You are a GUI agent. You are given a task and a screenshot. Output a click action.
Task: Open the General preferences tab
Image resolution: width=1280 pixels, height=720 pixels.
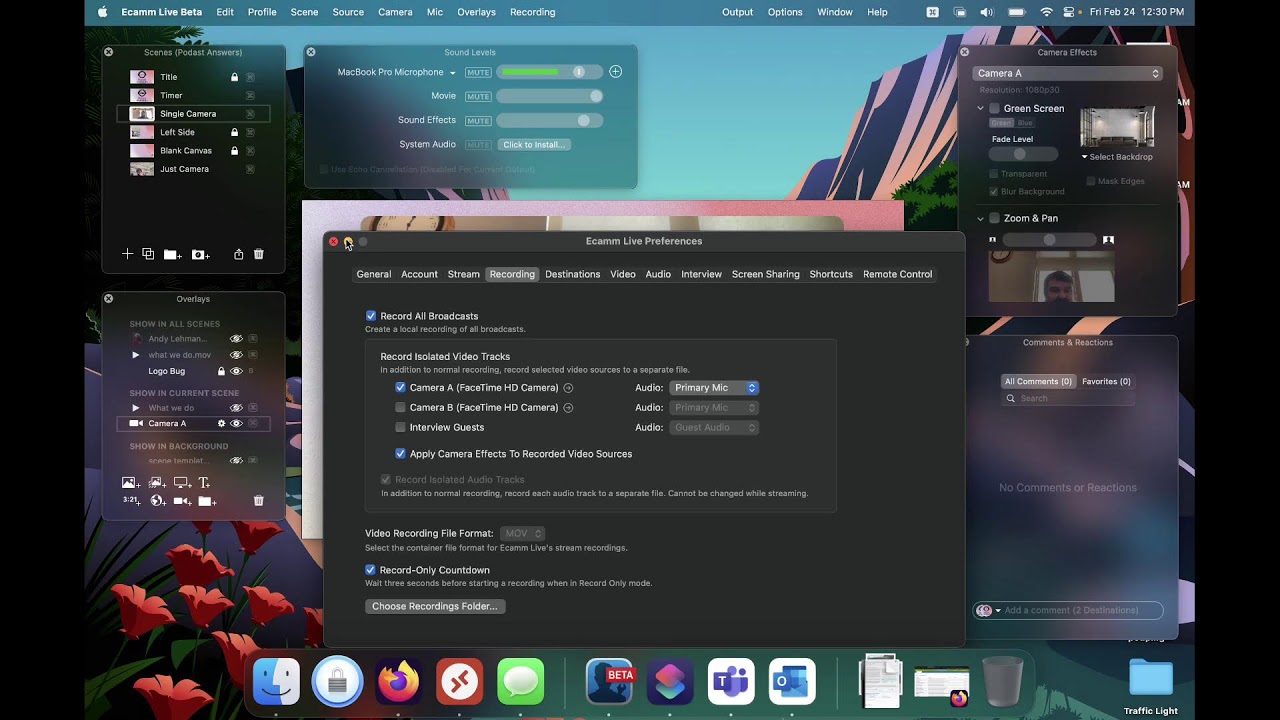[374, 274]
